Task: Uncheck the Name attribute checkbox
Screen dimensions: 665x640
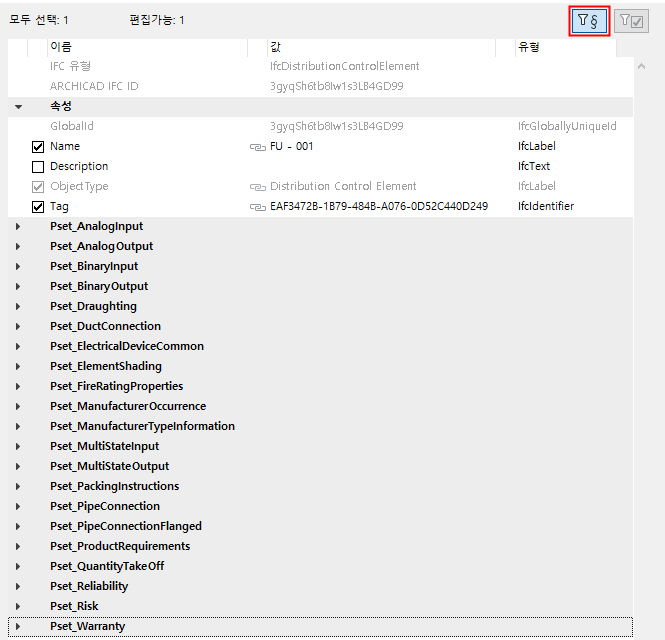Action: tap(38, 147)
